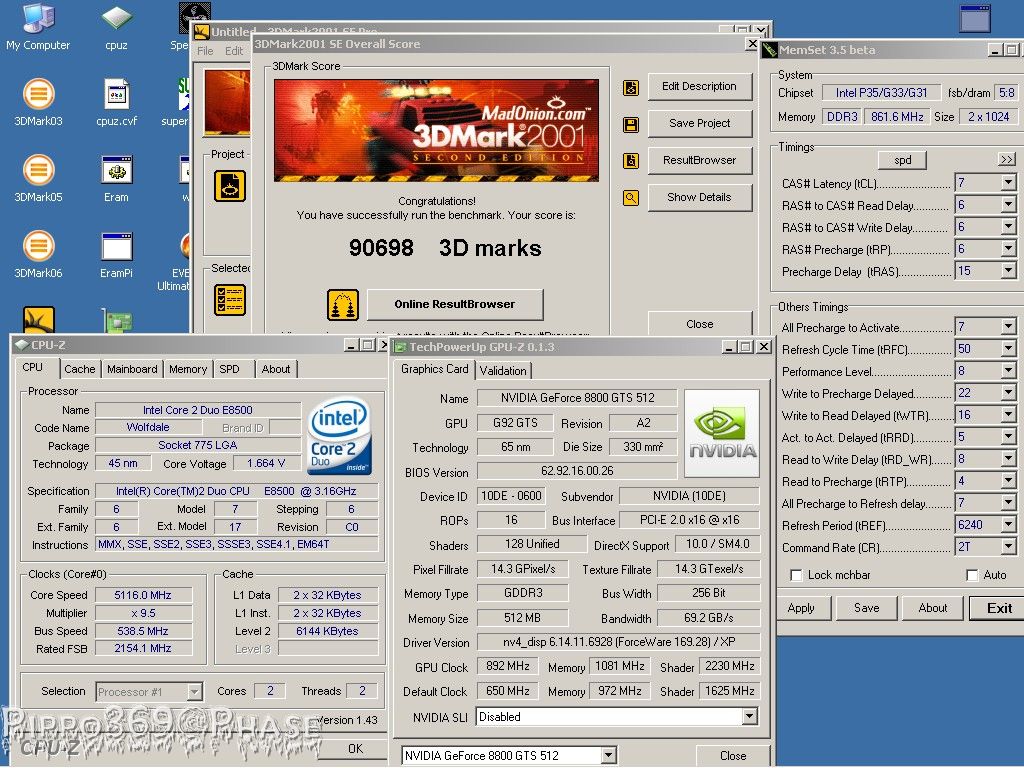Open the cpuz desktop shortcut

coord(116,26)
